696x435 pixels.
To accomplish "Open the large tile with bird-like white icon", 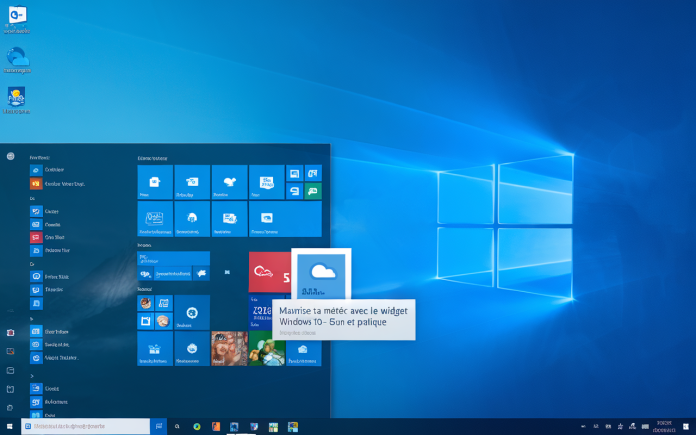I will click(229, 182).
